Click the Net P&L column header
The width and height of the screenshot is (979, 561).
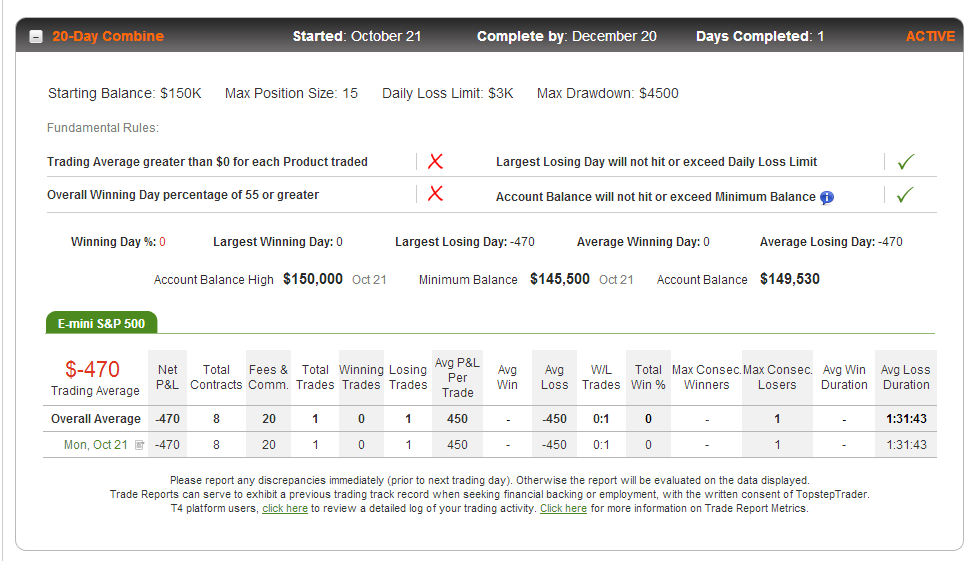click(x=167, y=378)
